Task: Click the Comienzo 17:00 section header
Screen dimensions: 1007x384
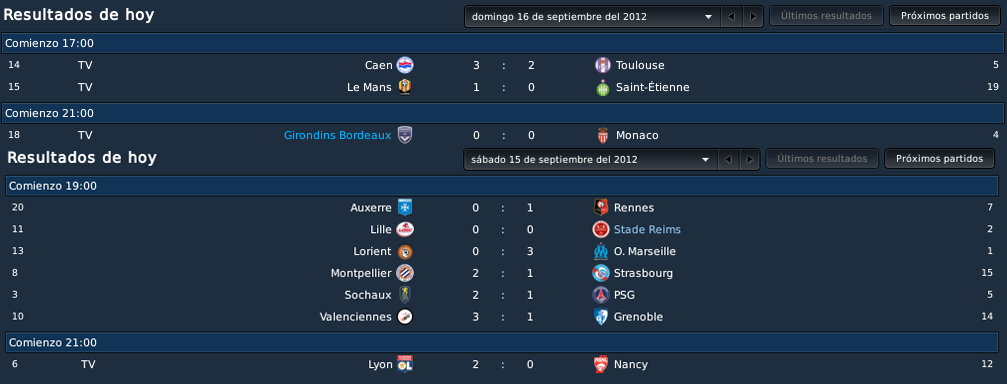Action: point(502,43)
